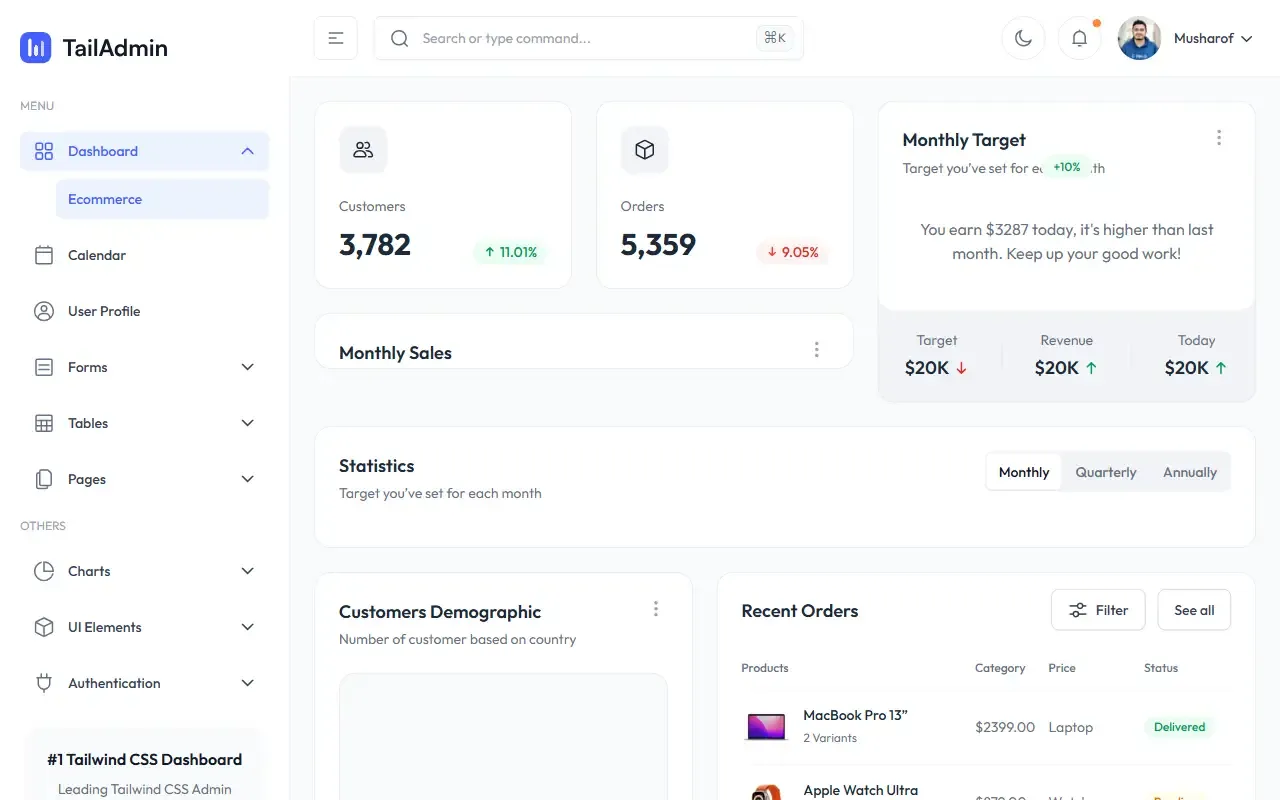Click the Pages icon in sidebar
The image size is (1280, 800).
pyautogui.click(x=44, y=479)
